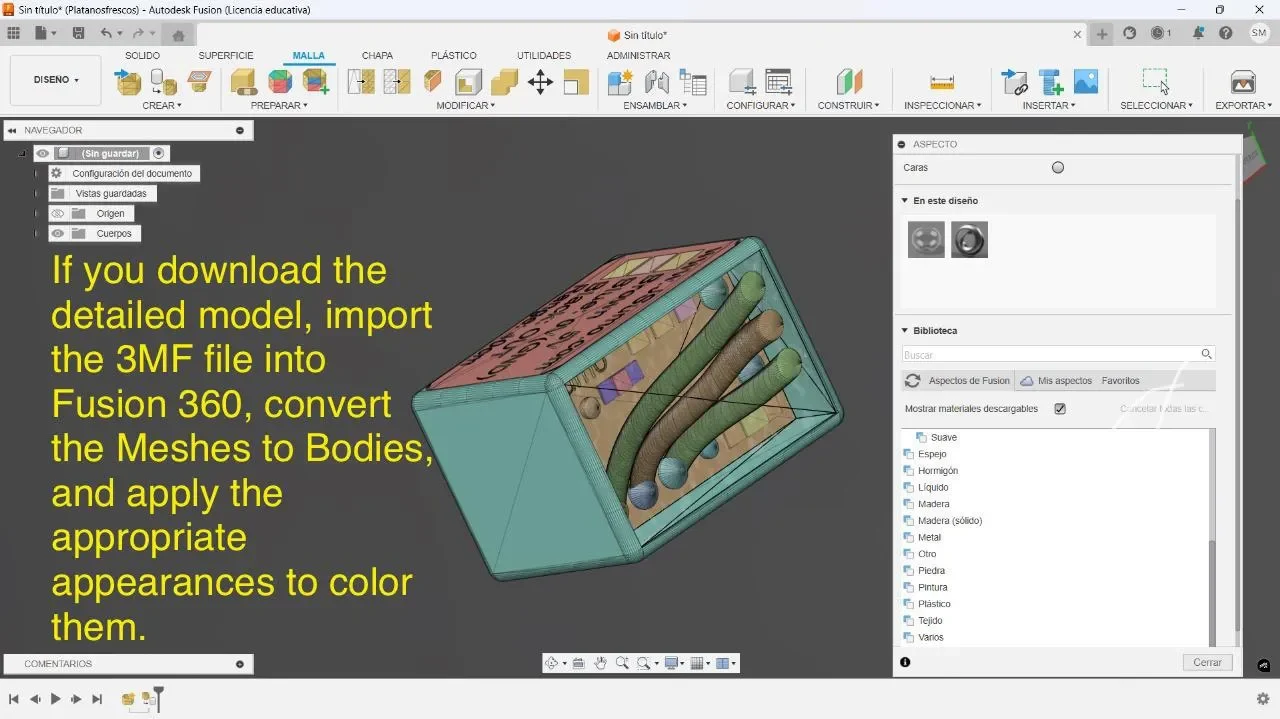The height and width of the screenshot is (719, 1280).
Task: Click the Tessellate cylinder-to-mesh icon
Action: coord(163,82)
